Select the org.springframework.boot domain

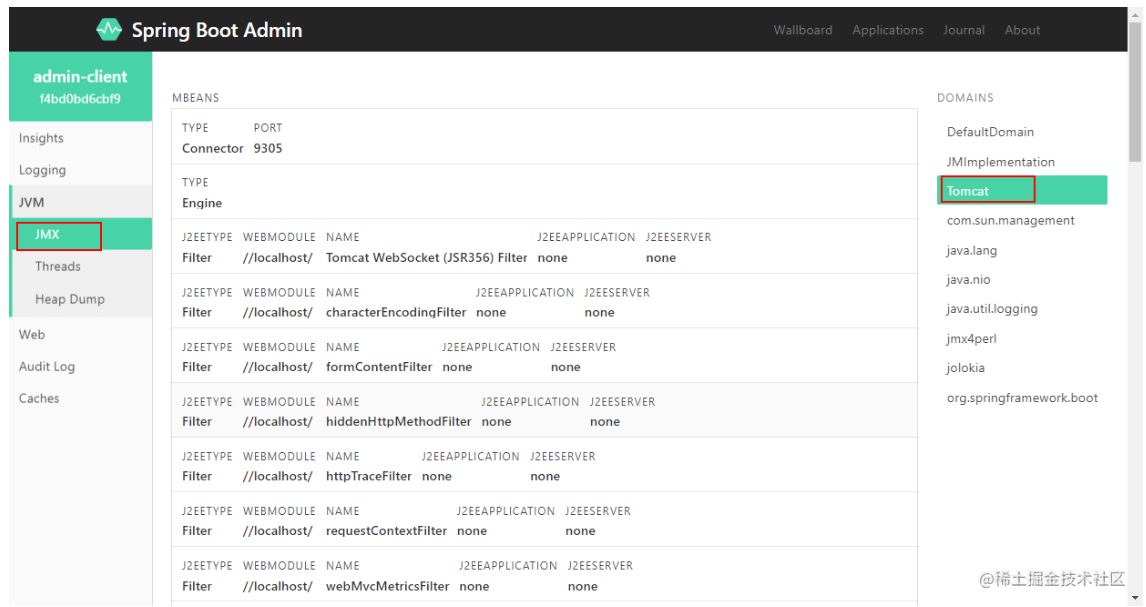[1022, 398]
